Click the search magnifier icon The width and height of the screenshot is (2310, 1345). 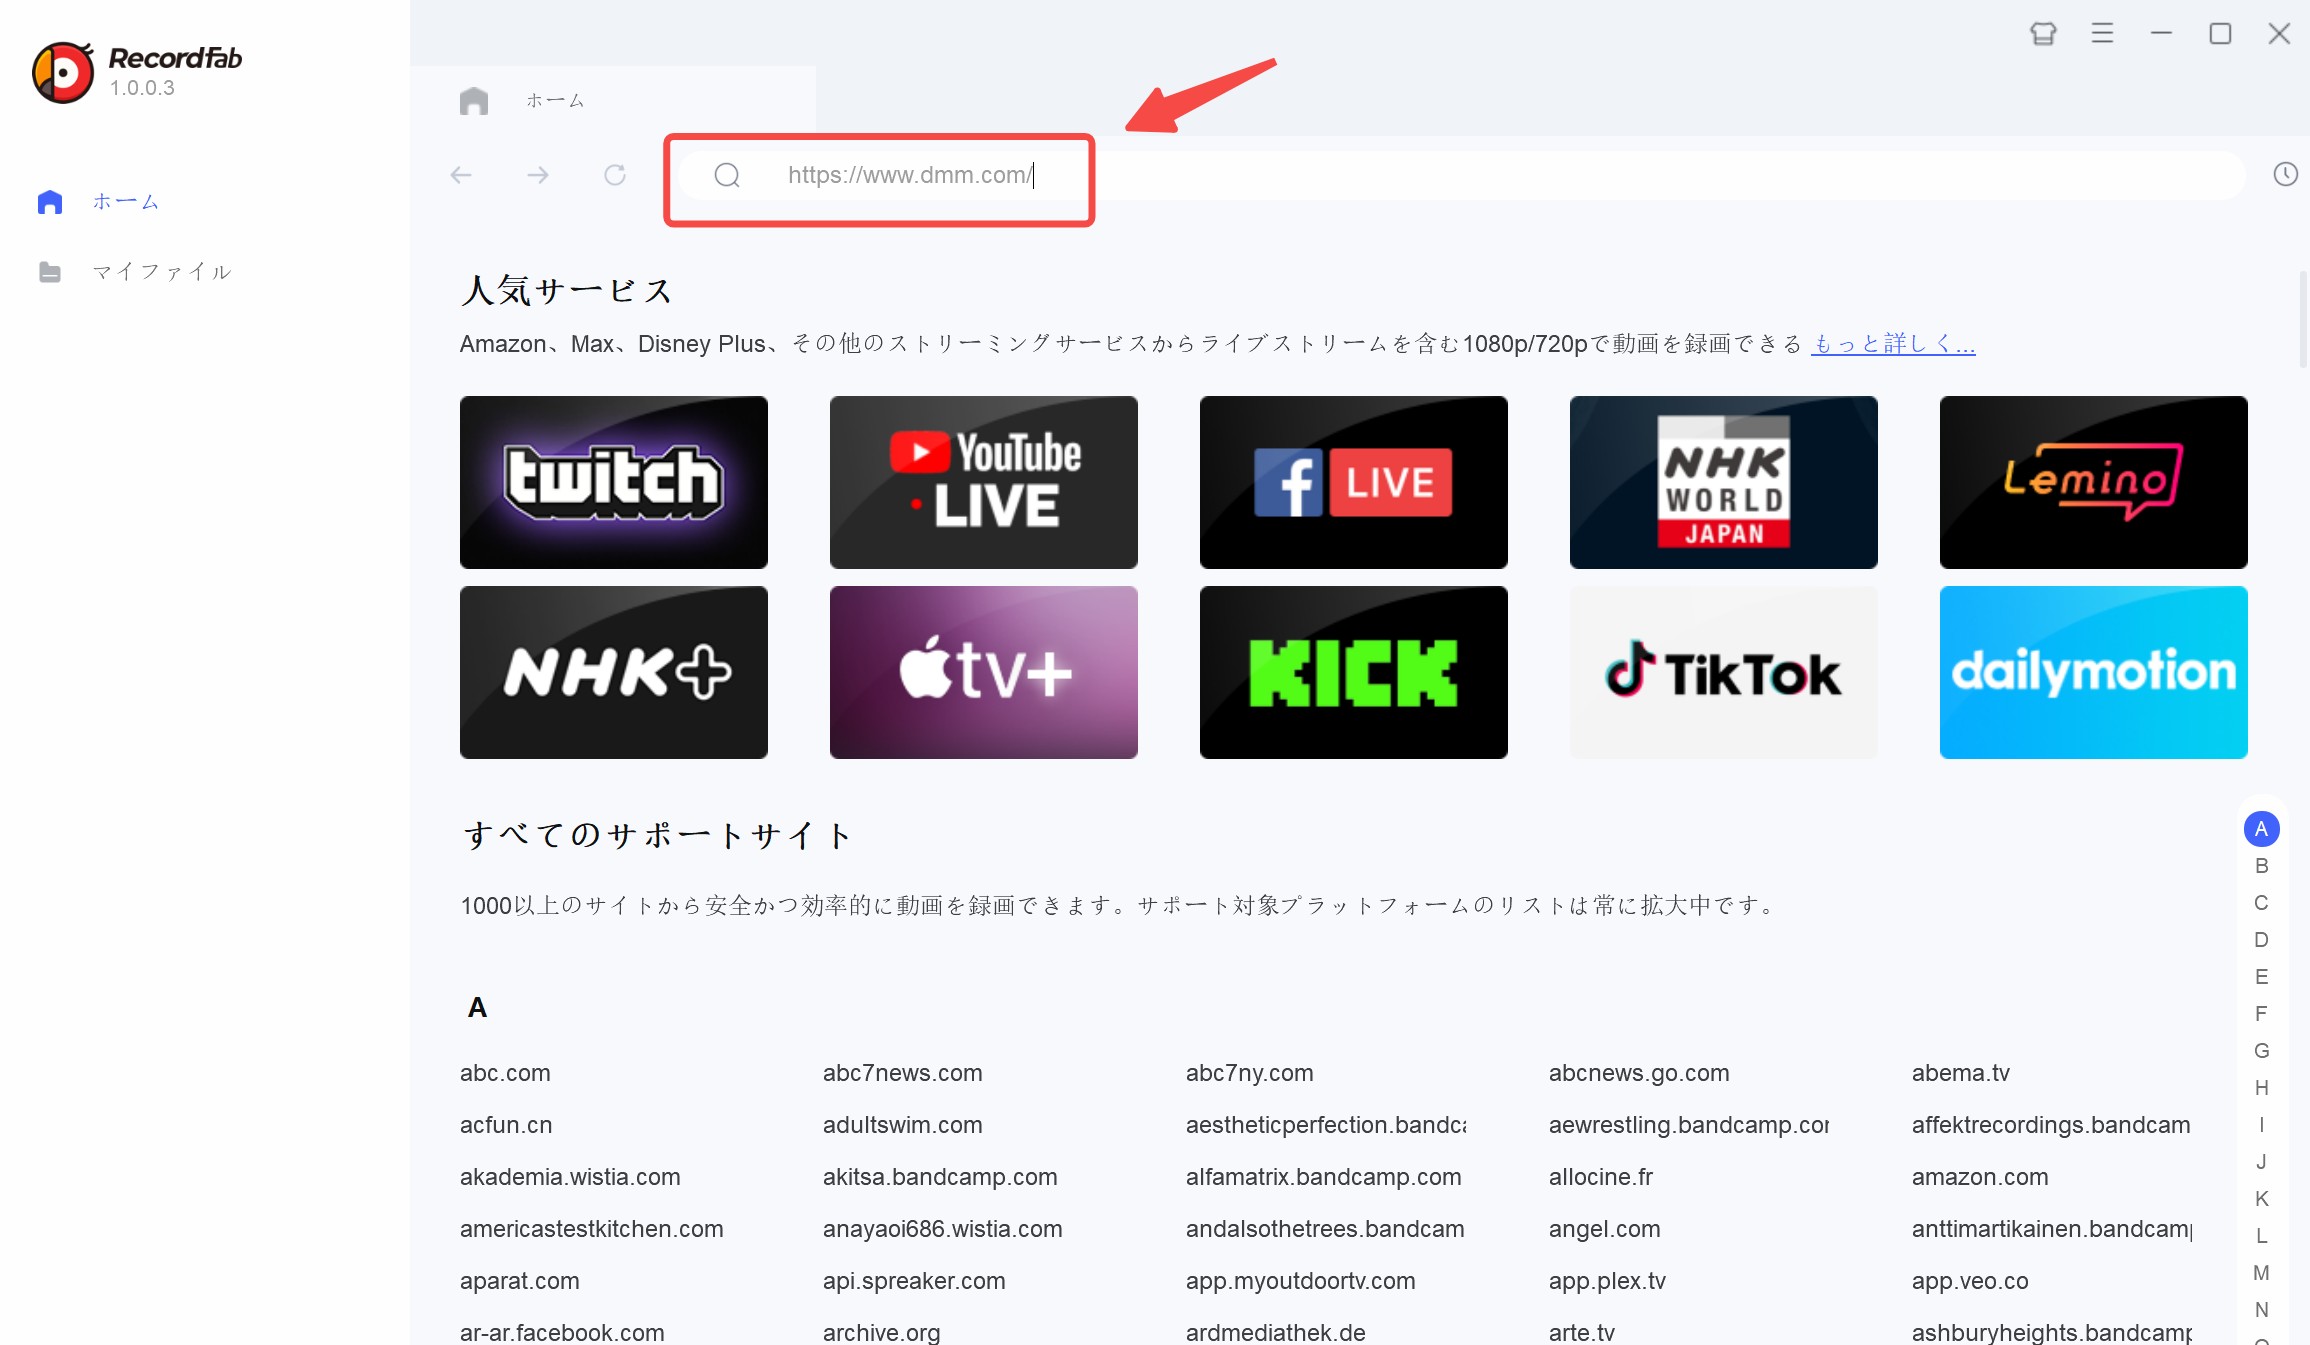point(727,175)
